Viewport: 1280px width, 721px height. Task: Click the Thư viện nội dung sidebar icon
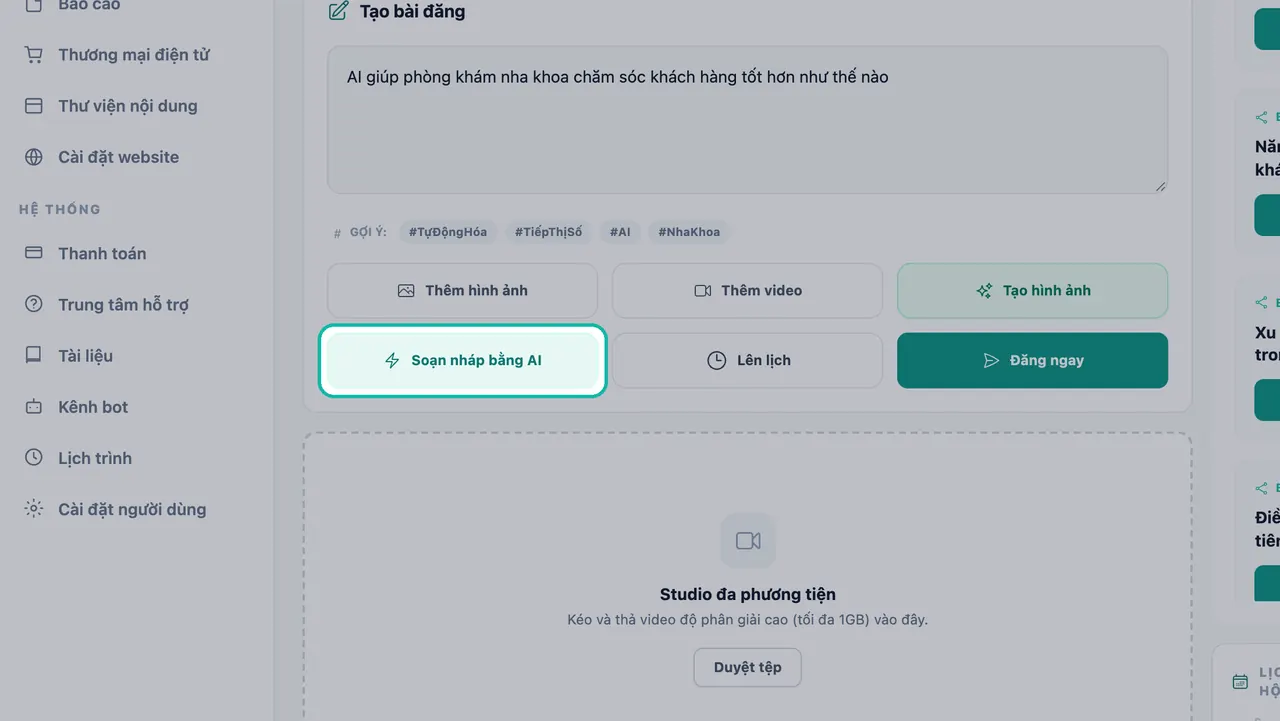pos(34,106)
